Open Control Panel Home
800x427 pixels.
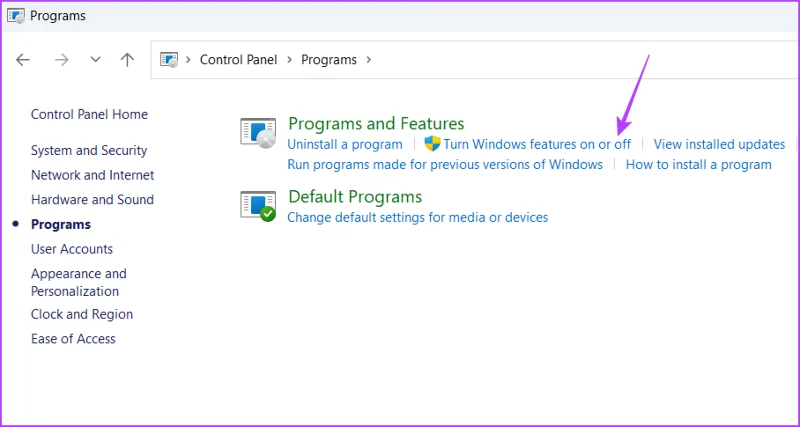coord(89,114)
